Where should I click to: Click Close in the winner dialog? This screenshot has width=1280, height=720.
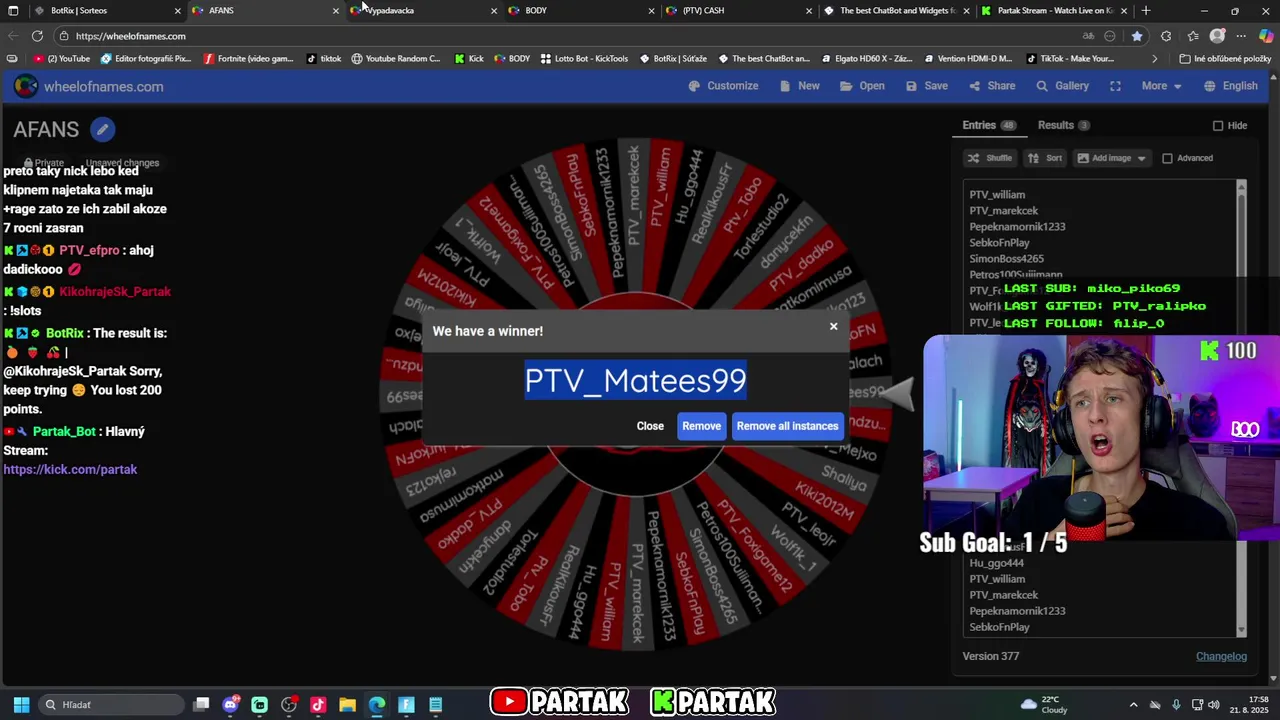coord(650,426)
